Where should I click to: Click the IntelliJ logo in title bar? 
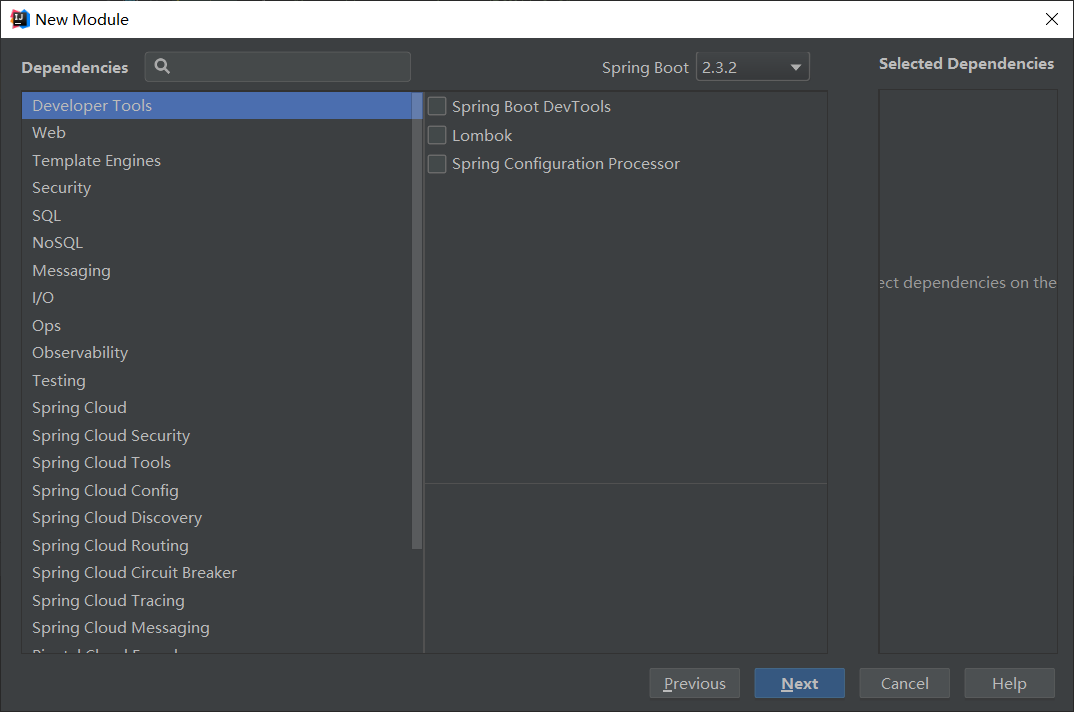20,19
